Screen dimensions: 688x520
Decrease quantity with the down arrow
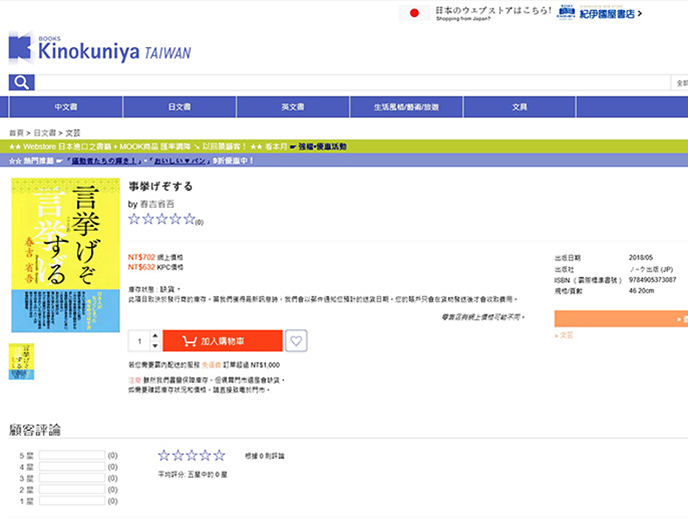155,346
